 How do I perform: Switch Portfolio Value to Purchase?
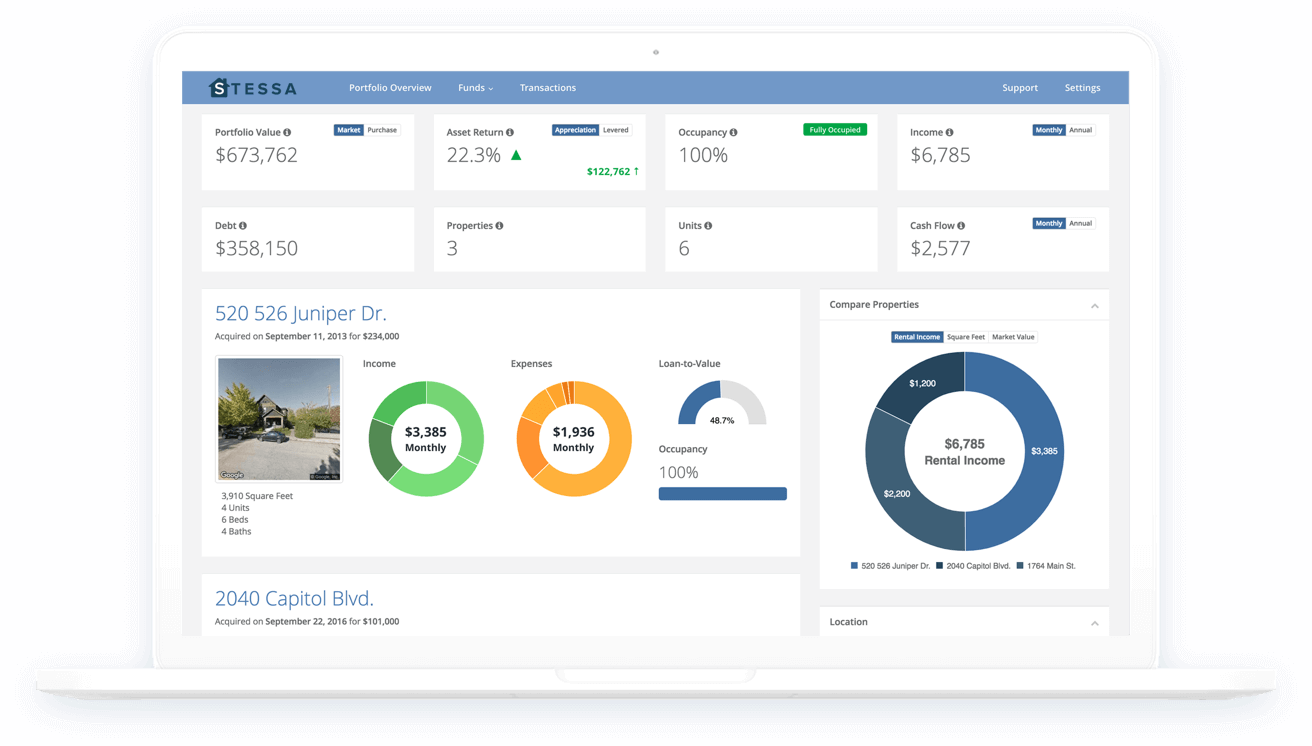pos(382,130)
